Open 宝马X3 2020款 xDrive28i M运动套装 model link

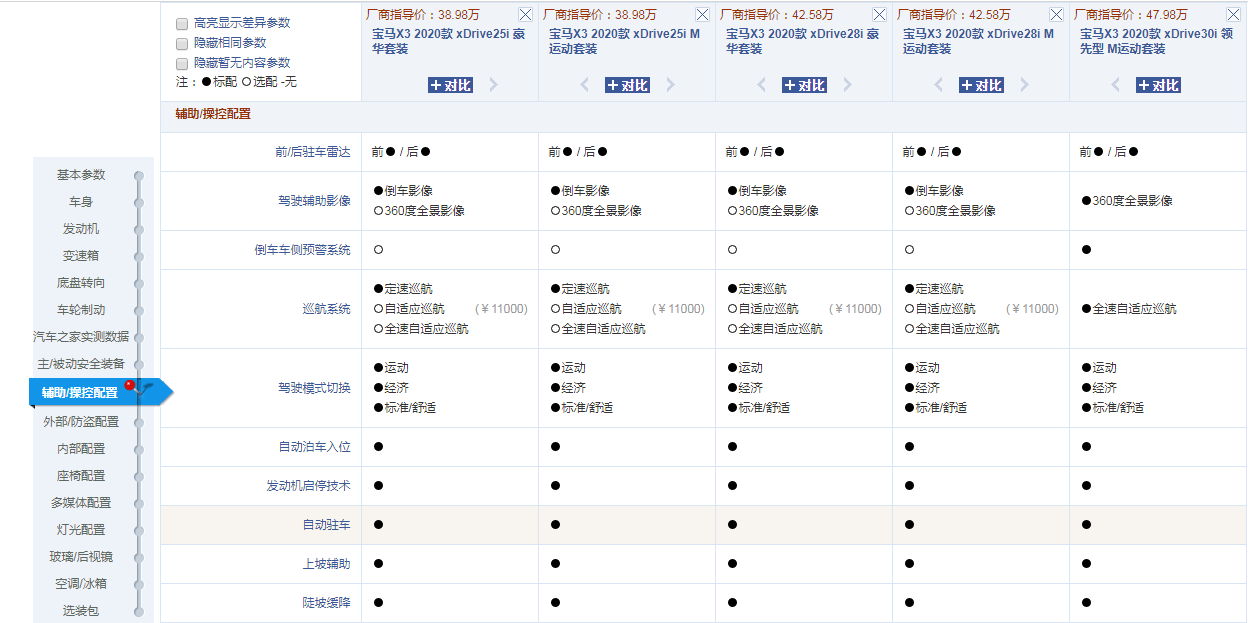(979, 41)
